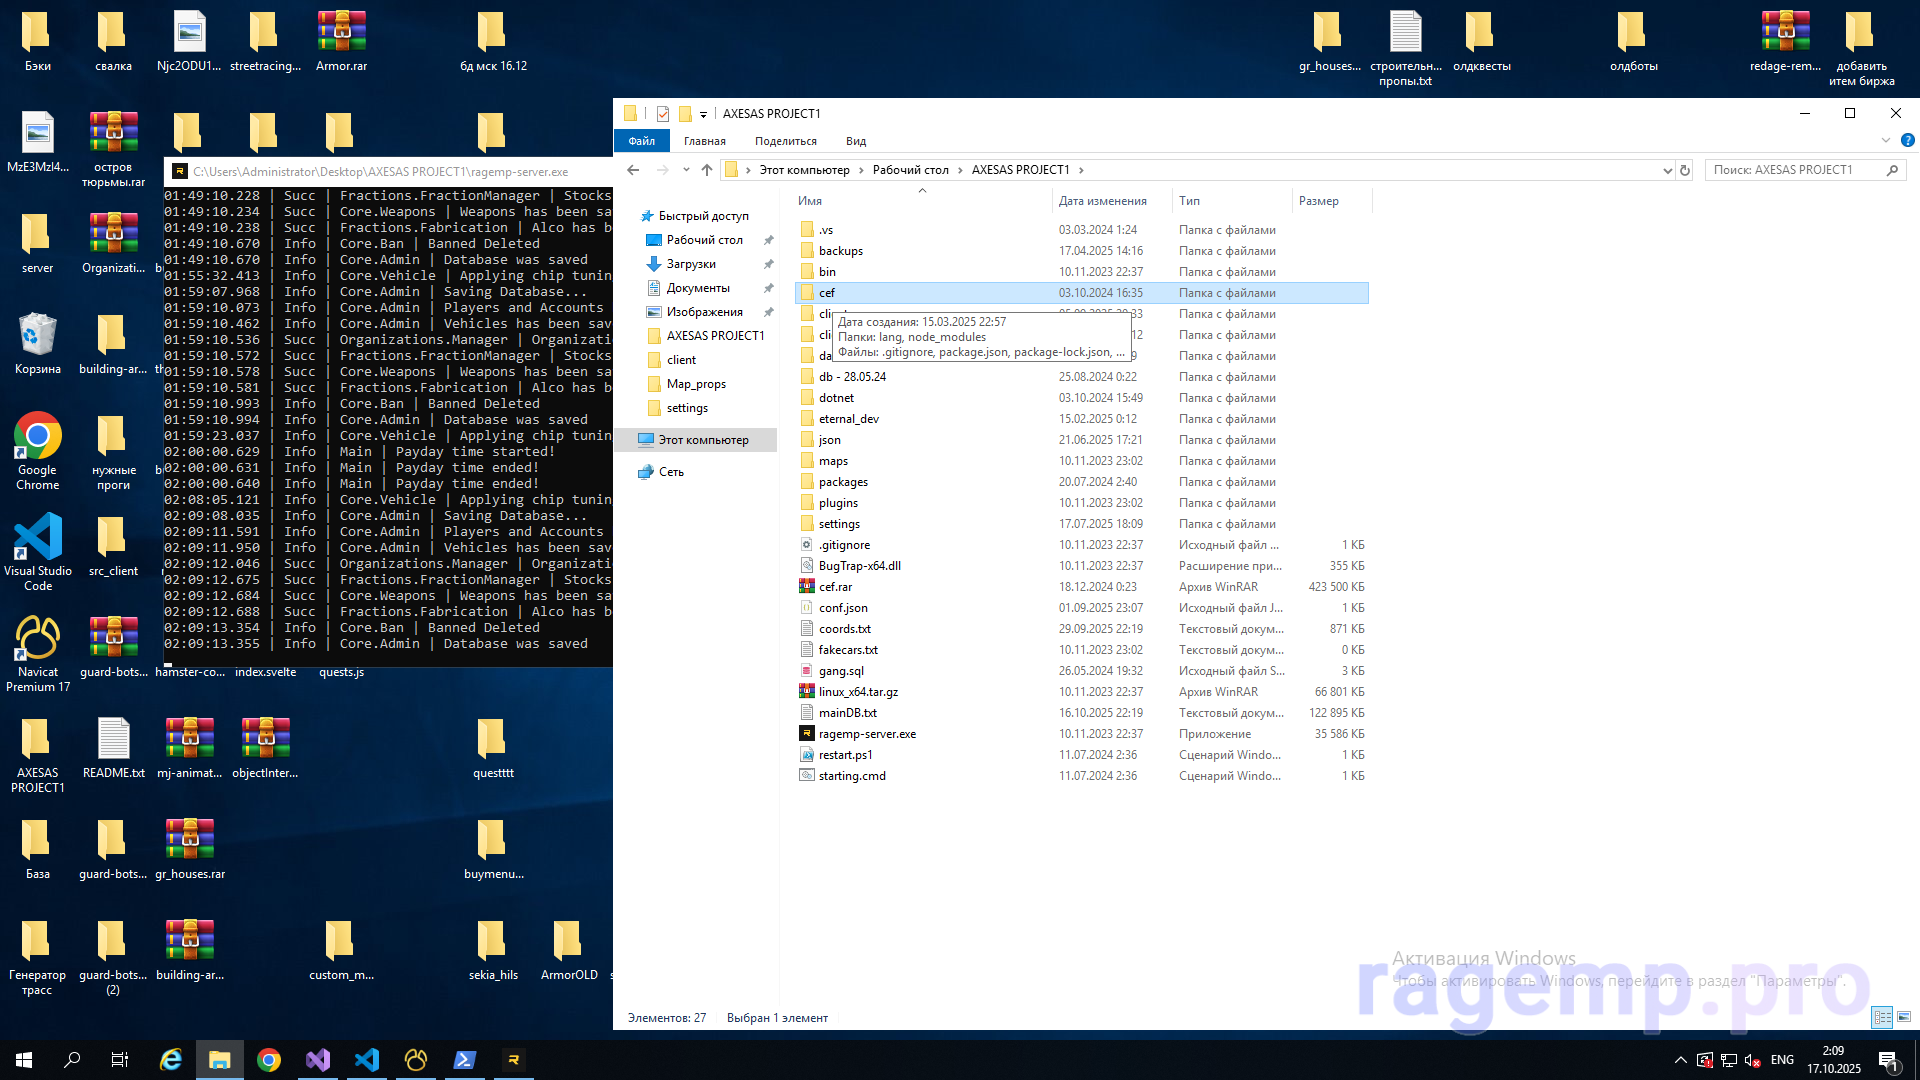Viewport: 1920px width, 1080px height.
Task: Click the search field for AXESAS PROJECT1
Action: (1795, 170)
